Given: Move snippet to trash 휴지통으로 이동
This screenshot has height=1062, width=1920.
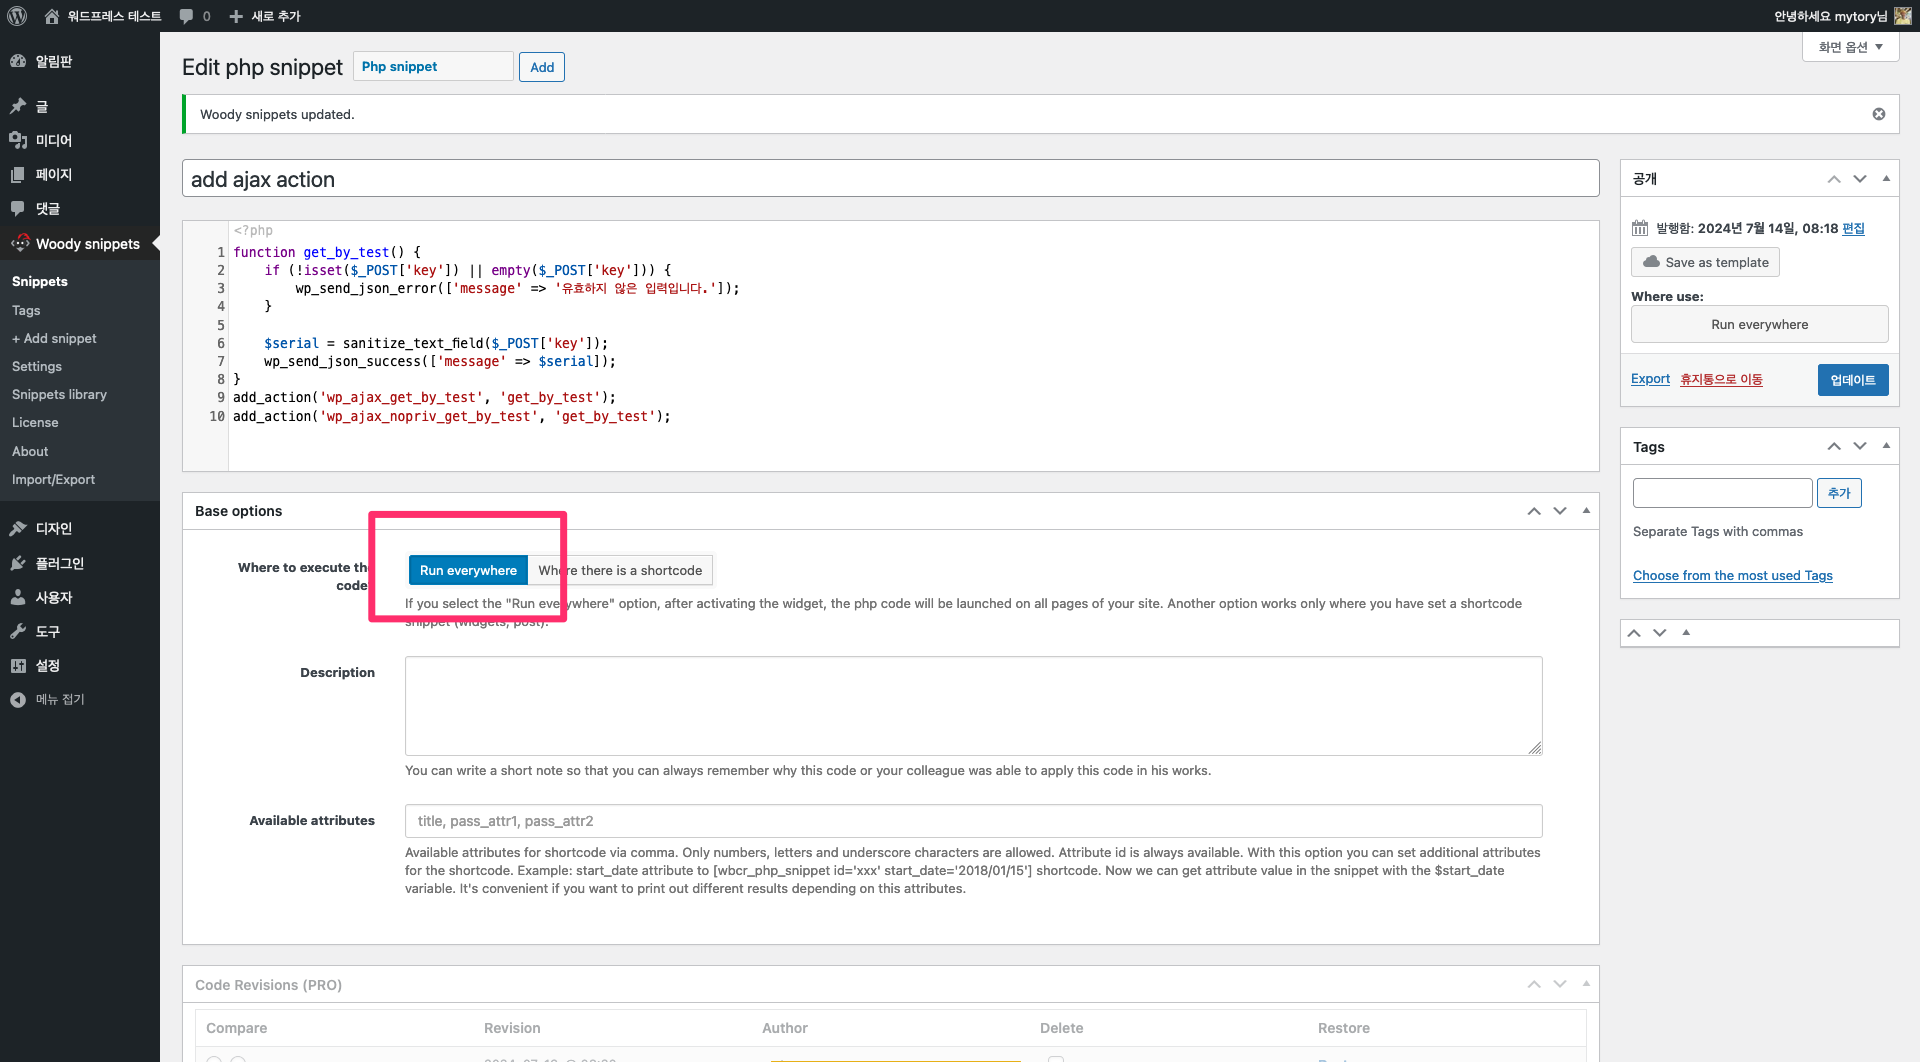Looking at the screenshot, I should pos(1721,379).
